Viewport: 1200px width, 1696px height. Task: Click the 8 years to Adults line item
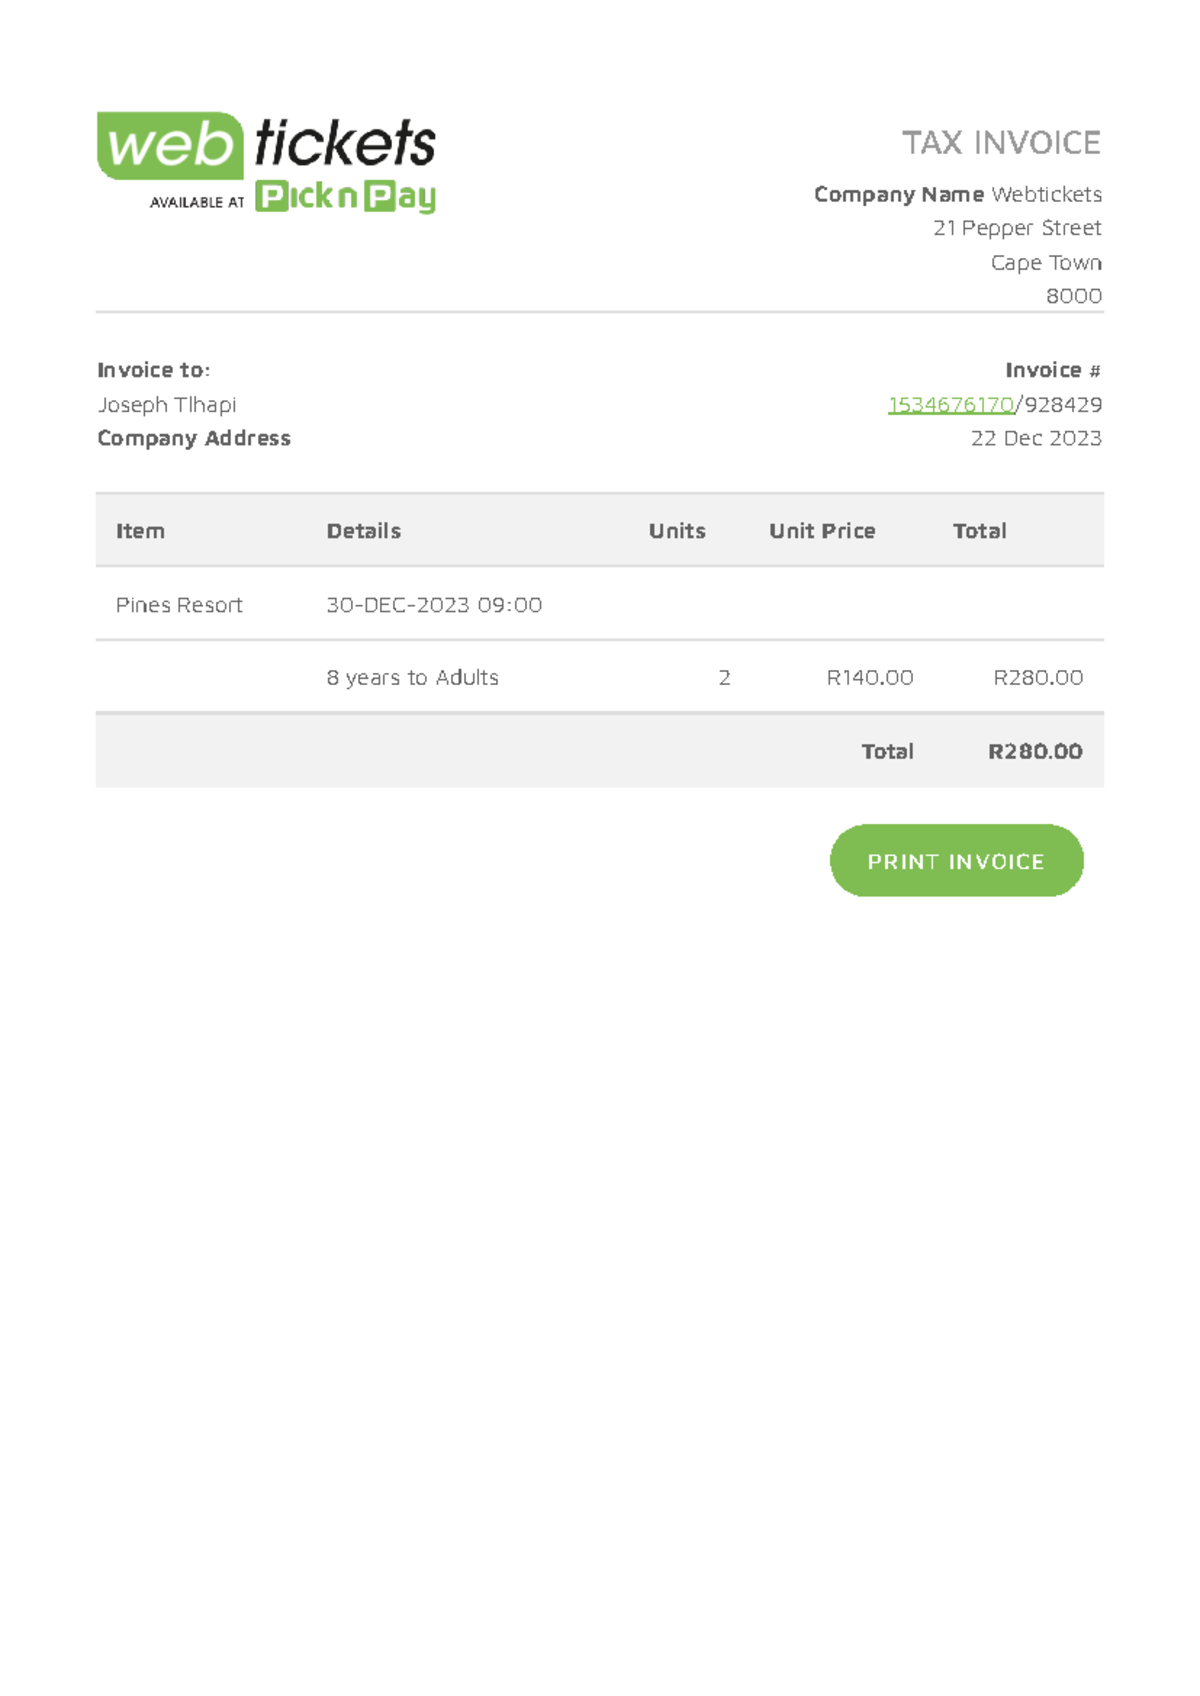(x=412, y=678)
